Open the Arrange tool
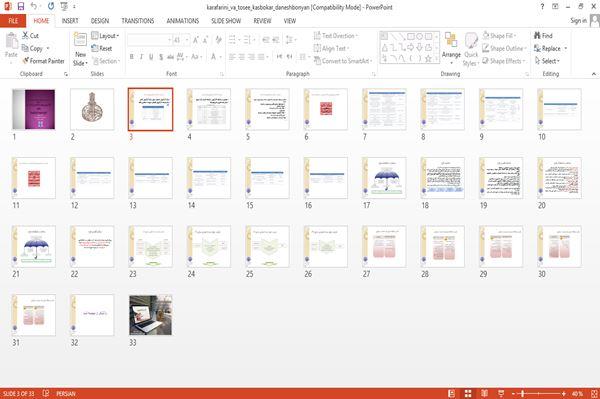This screenshot has height=399, width=600. (x=451, y=48)
